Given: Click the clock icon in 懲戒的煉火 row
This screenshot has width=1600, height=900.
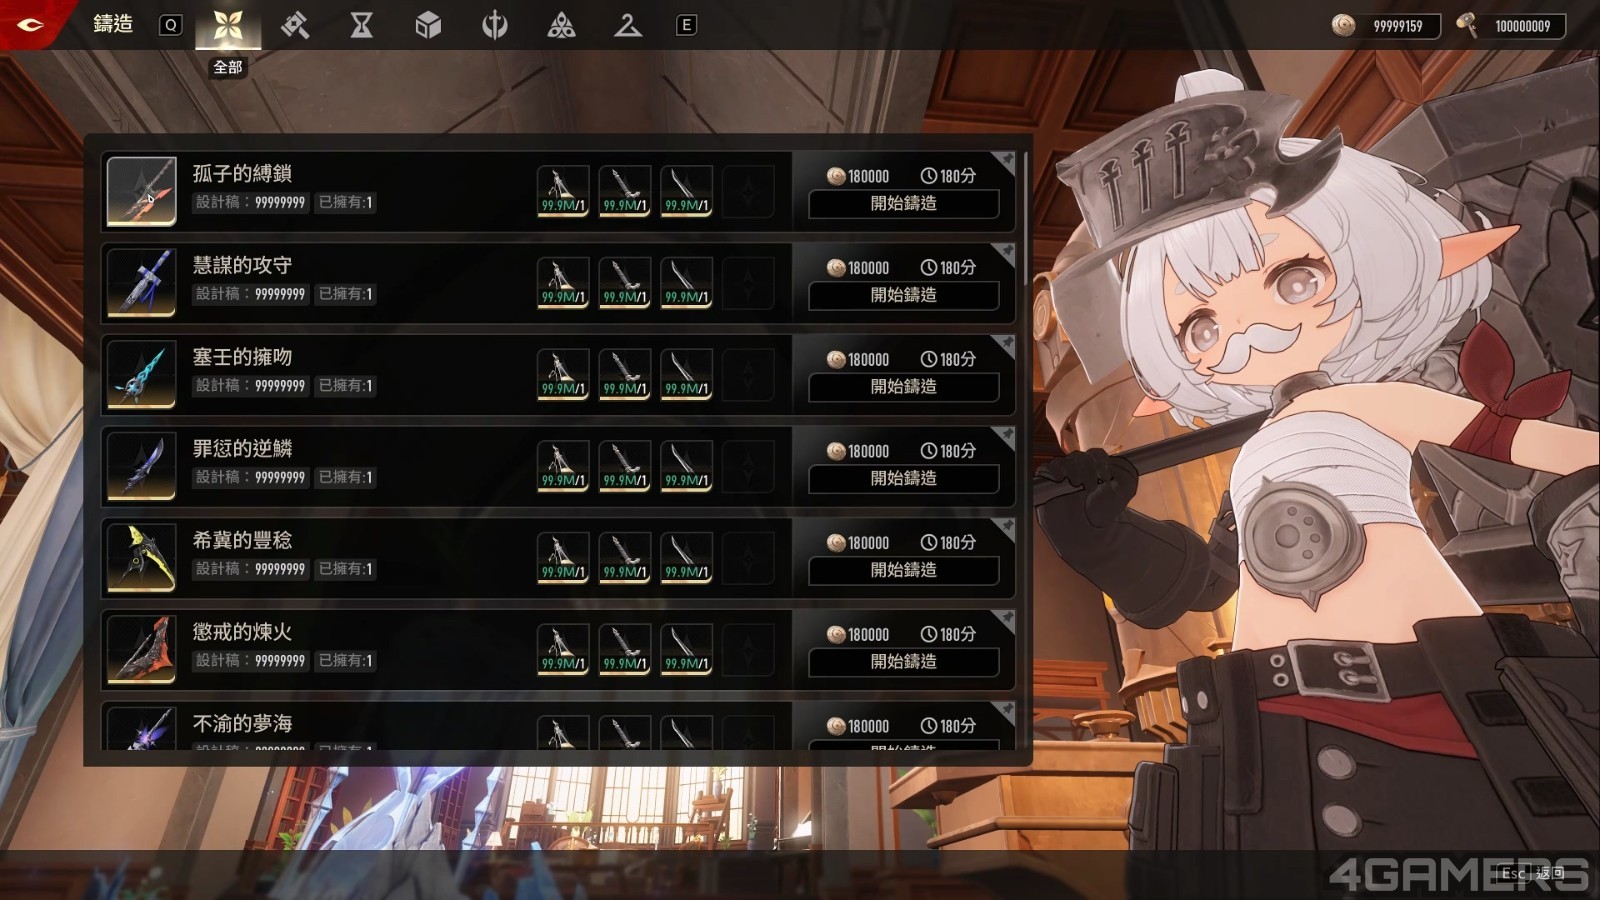Looking at the screenshot, I should (x=929, y=634).
